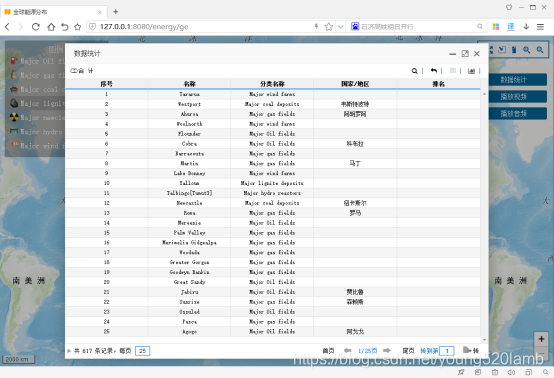Sort by the 排名 column header
554x378 pixels.
pos(438,84)
